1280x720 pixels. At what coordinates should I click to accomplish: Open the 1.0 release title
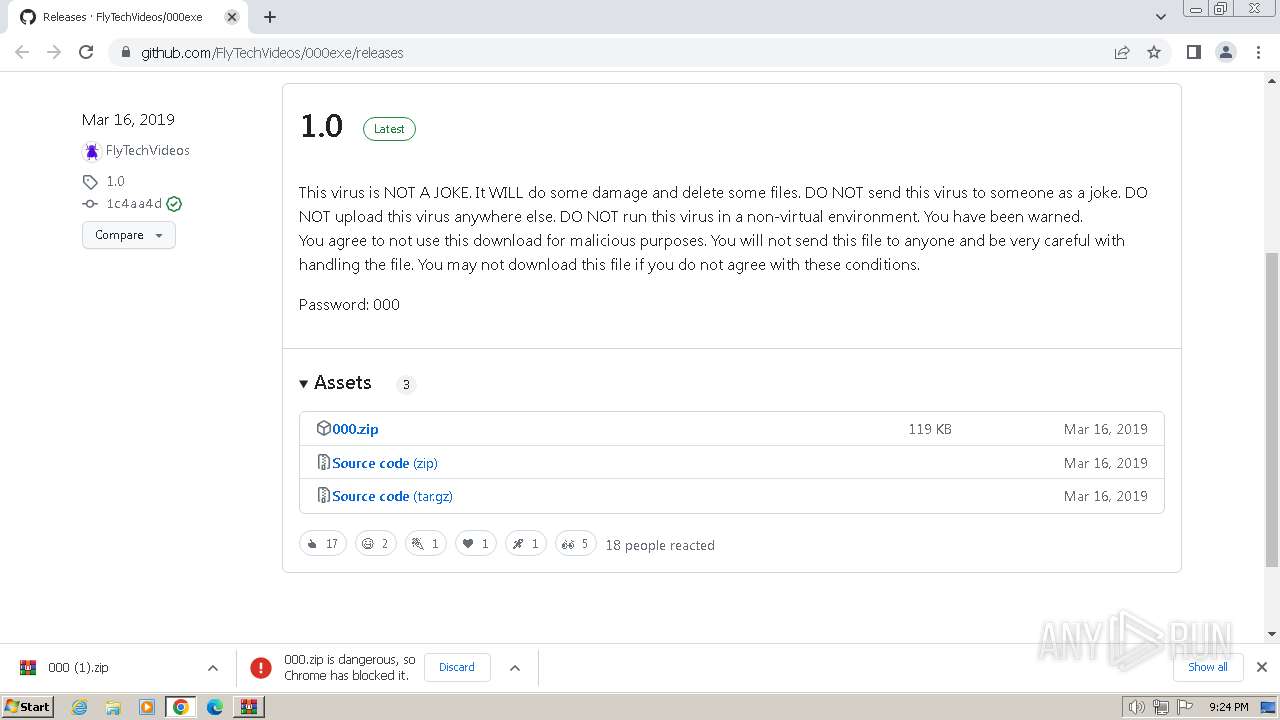(x=321, y=126)
